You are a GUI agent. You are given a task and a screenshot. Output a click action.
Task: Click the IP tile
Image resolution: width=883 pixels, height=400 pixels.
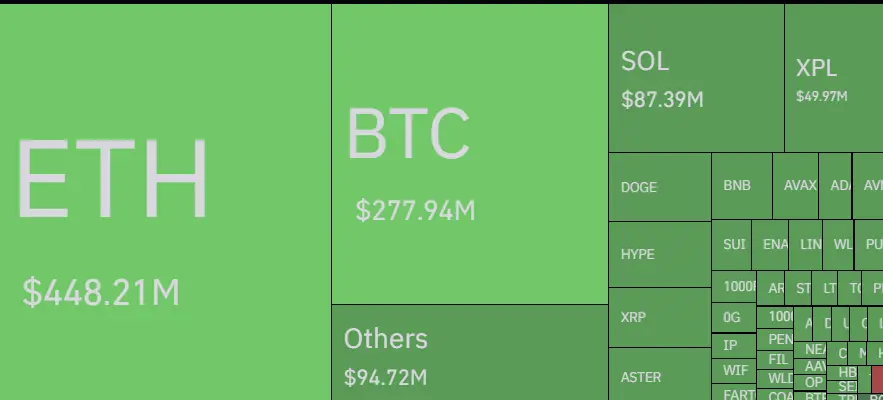click(734, 345)
